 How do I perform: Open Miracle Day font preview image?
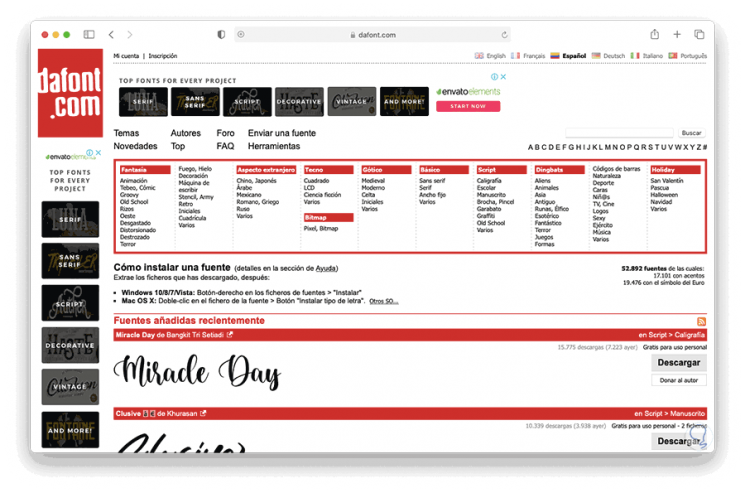pos(197,372)
